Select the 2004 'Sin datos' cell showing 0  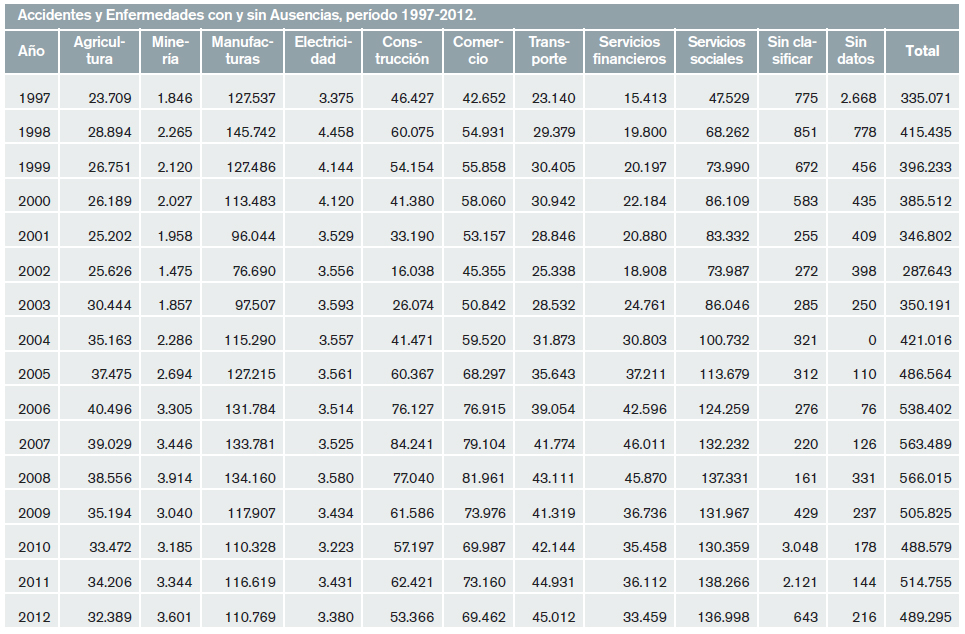pos(871,340)
